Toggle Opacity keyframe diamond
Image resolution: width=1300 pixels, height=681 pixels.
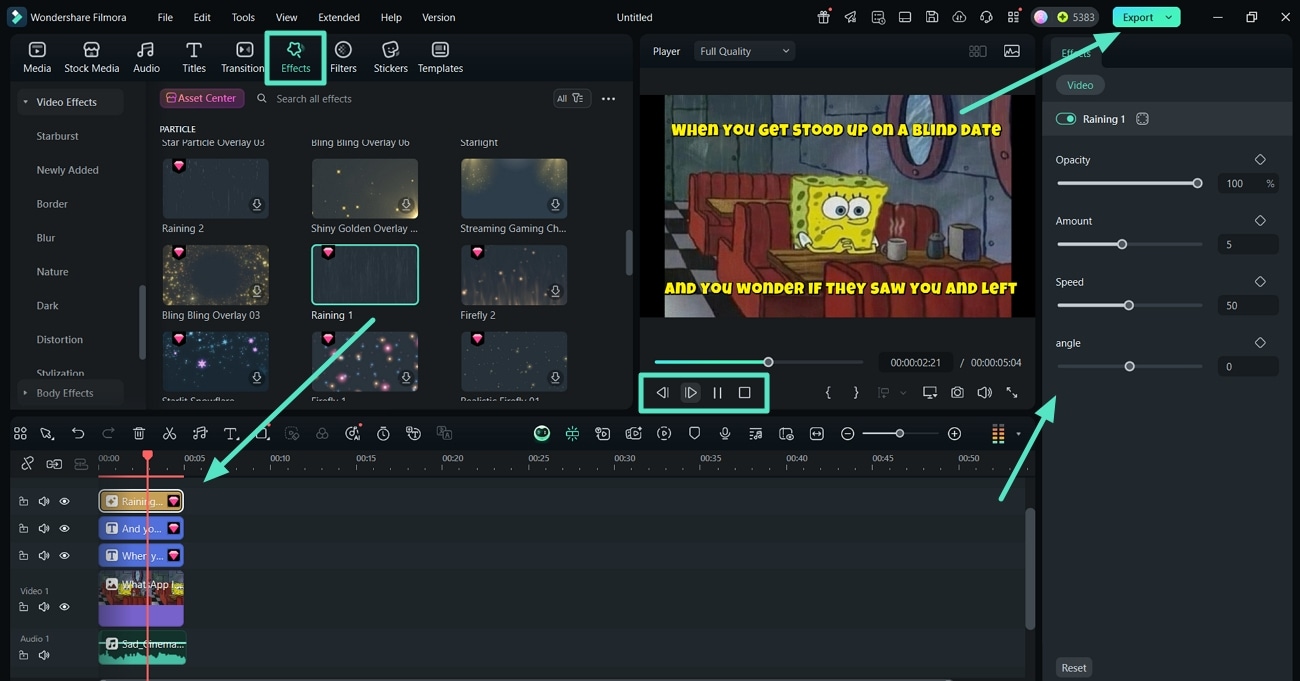tap(1260, 160)
